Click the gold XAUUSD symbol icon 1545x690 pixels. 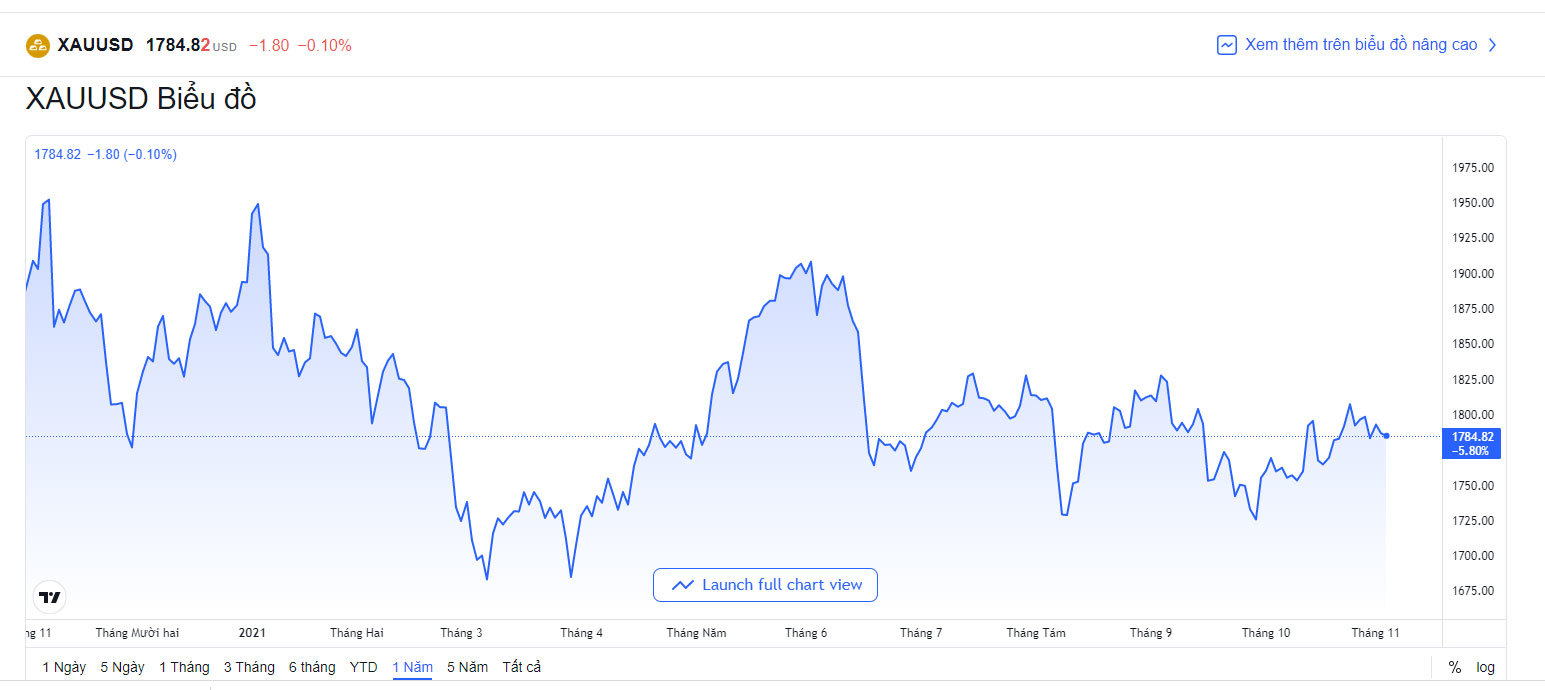pos(38,45)
